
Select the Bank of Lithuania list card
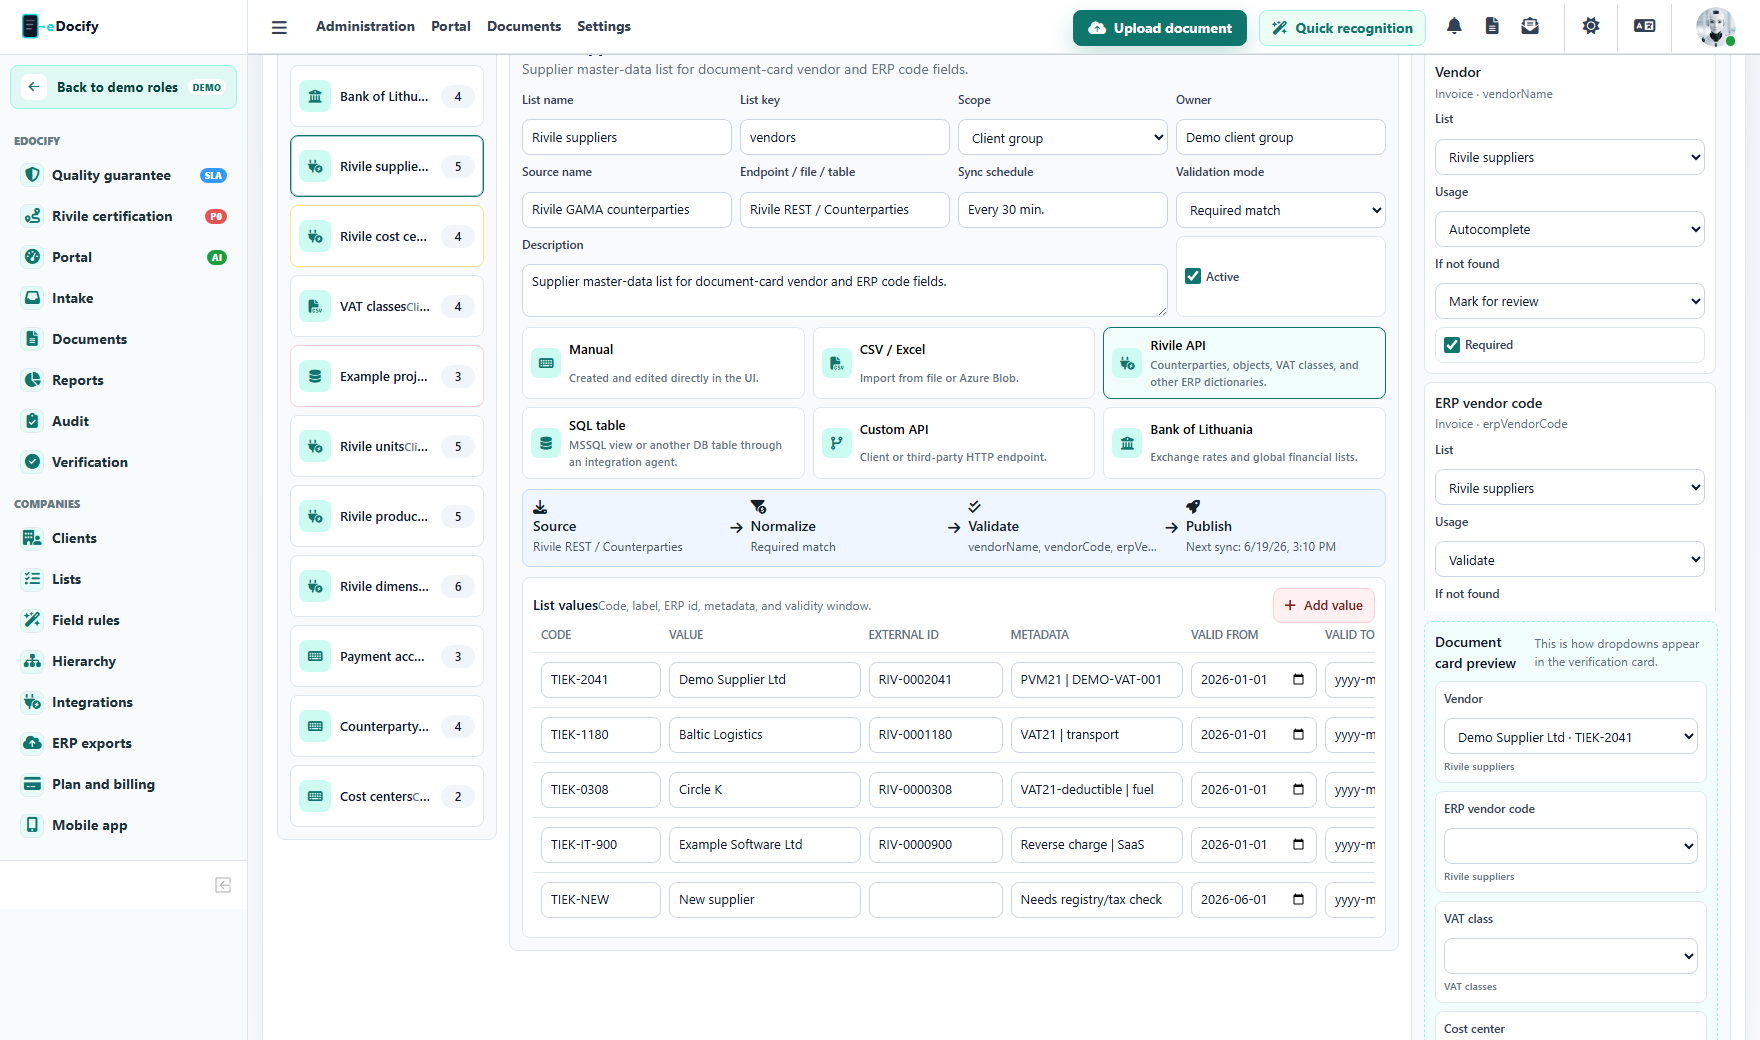(387, 96)
